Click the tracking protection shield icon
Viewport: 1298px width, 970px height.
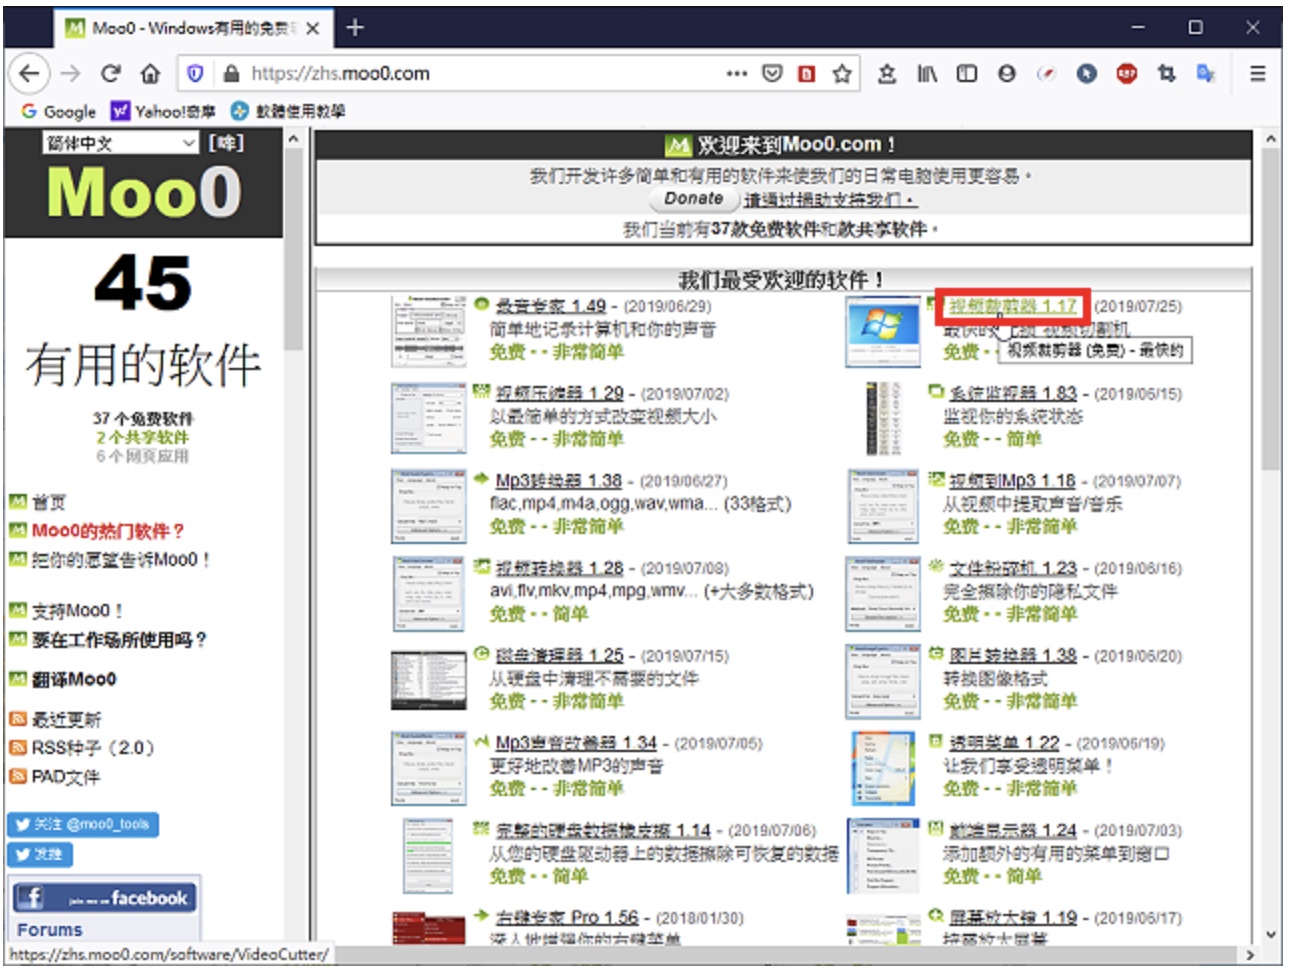click(196, 73)
